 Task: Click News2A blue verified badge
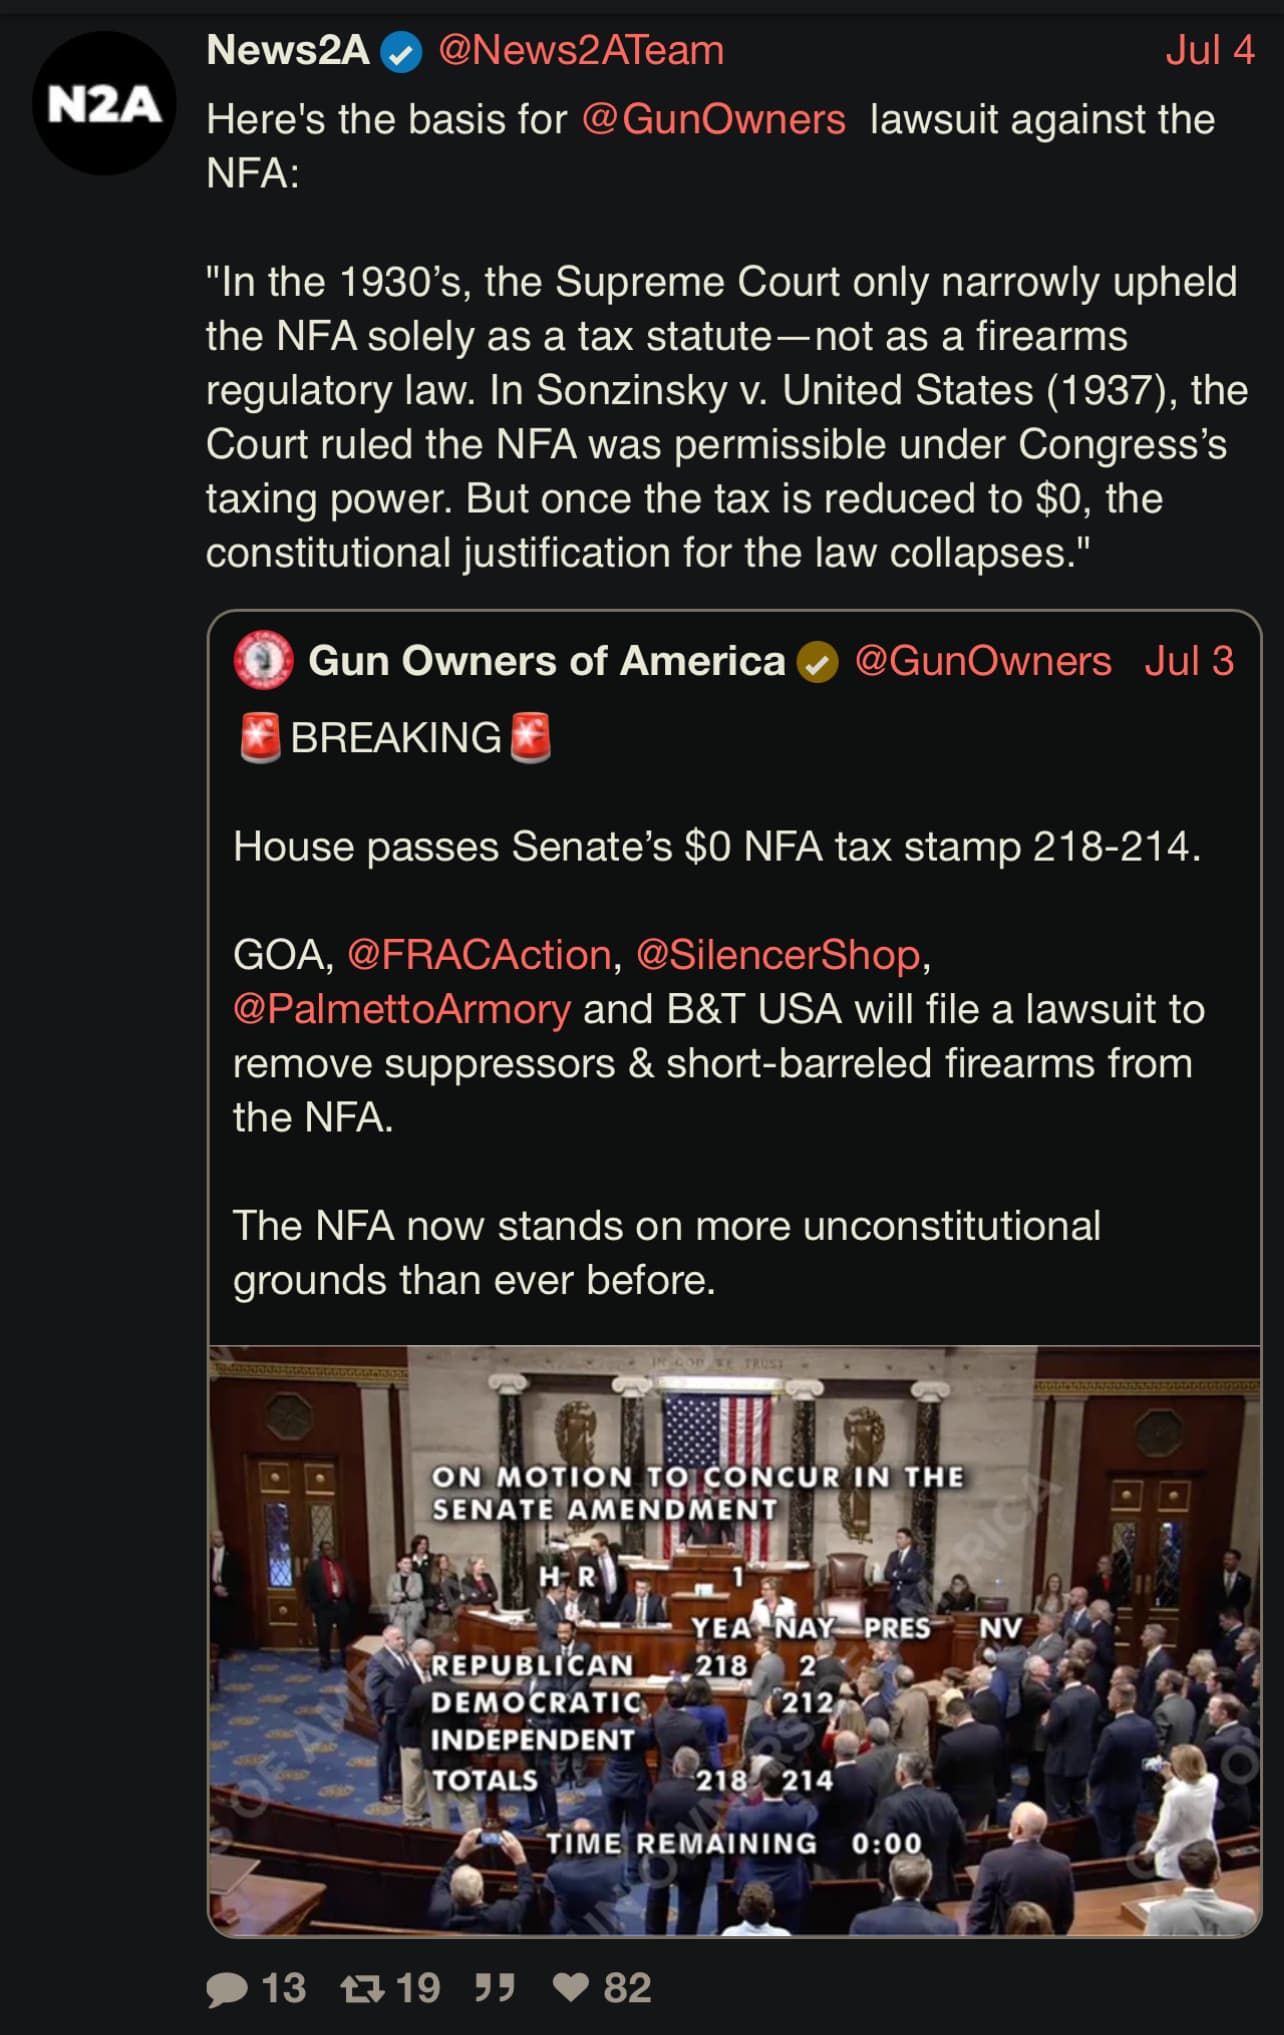click(x=403, y=52)
